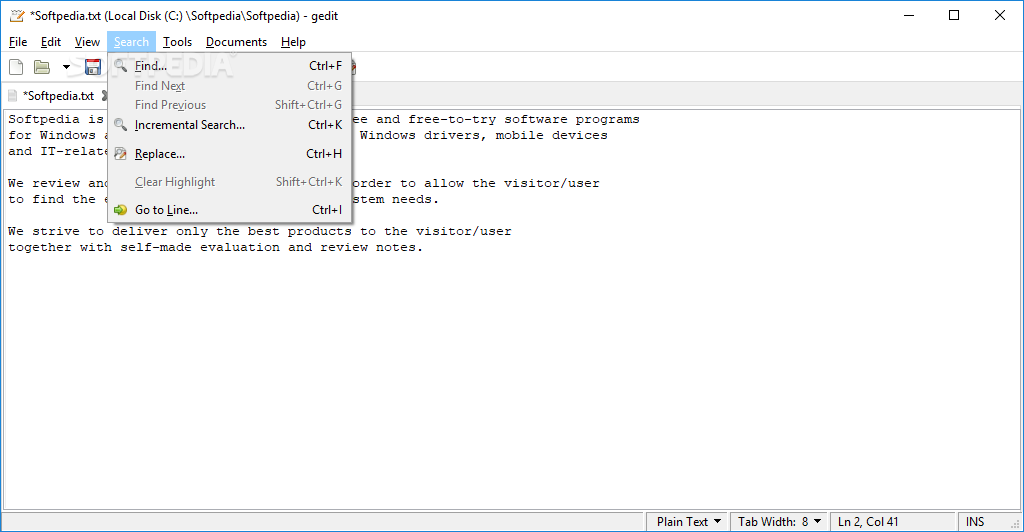
Task: Click the Ln 2, Col 41 status entry
Action: 868,522
